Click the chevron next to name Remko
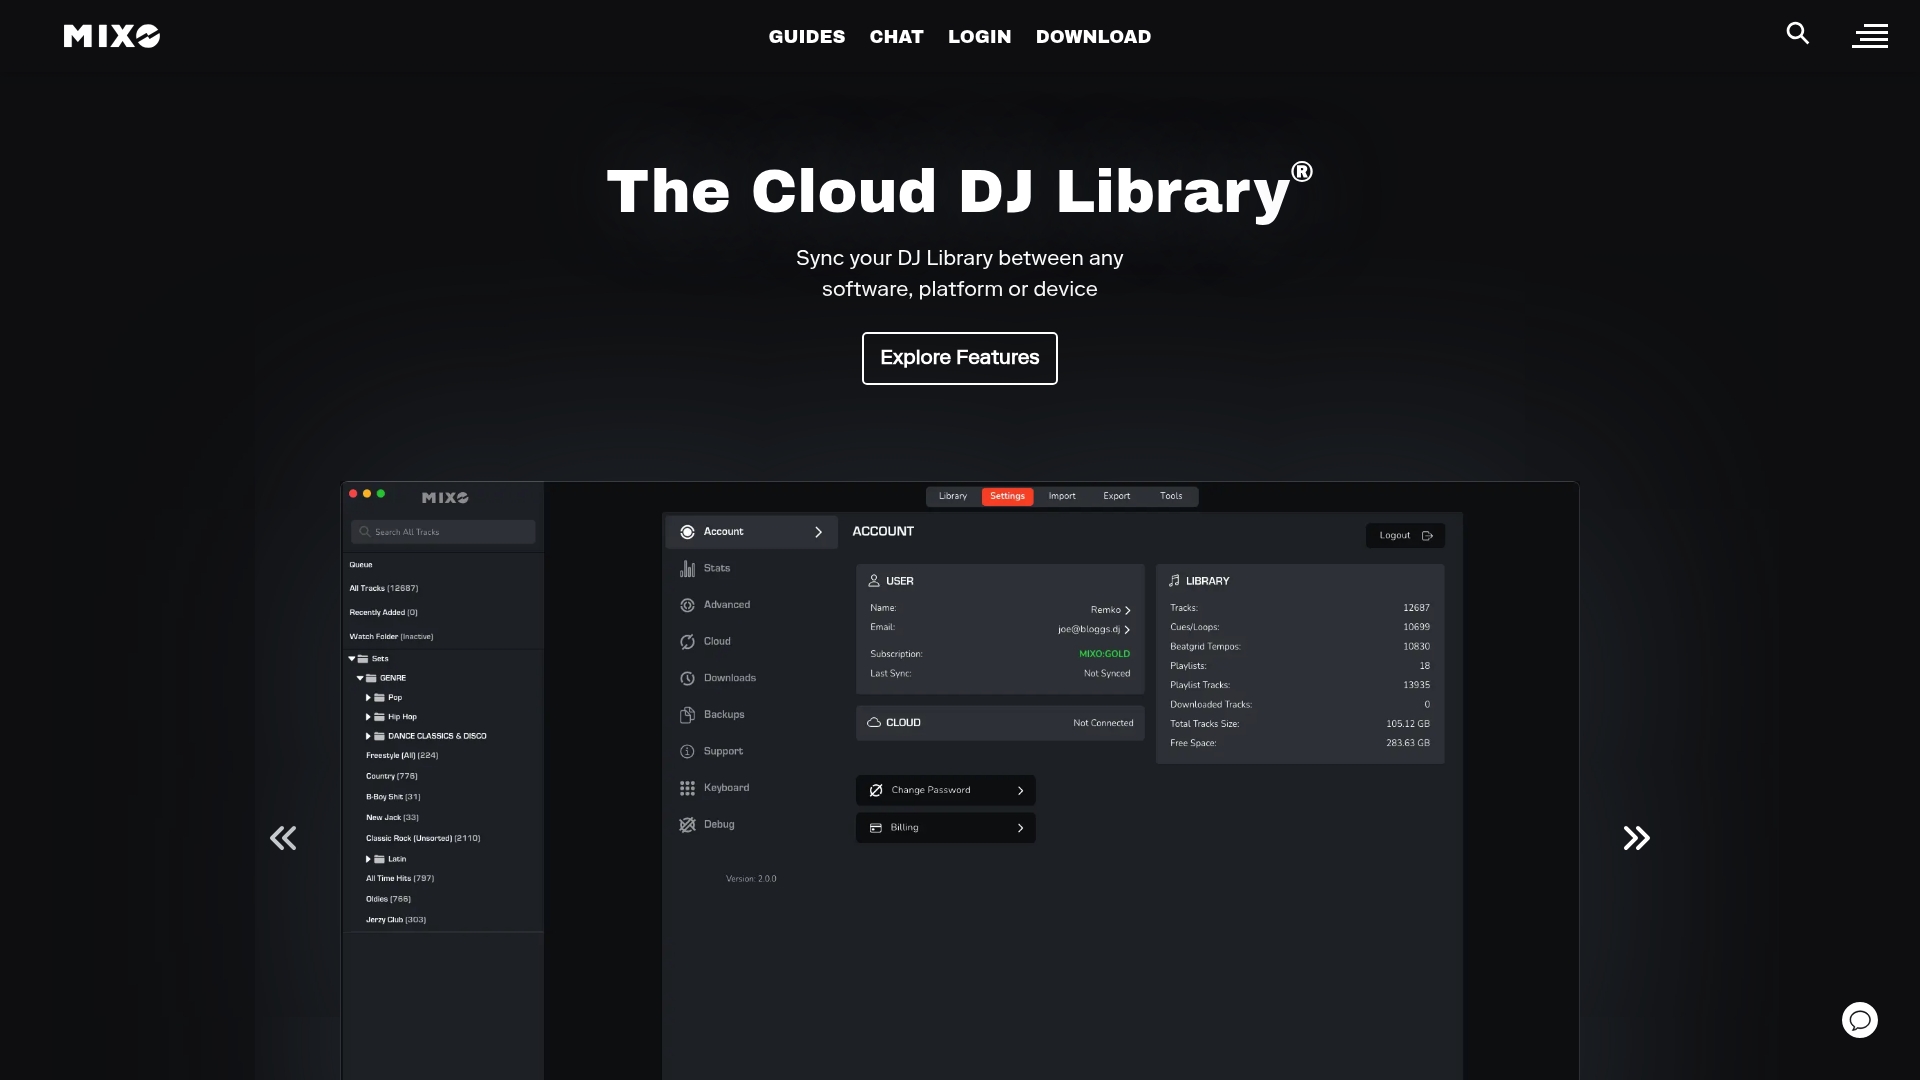 click(1128, 610)
